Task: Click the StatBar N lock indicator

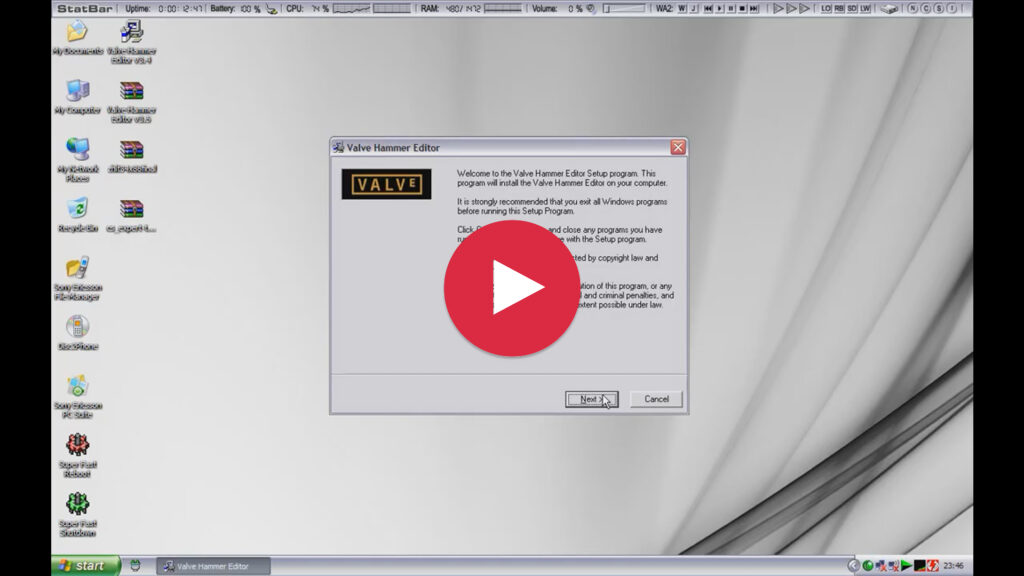Action: [x=913, y=8]
